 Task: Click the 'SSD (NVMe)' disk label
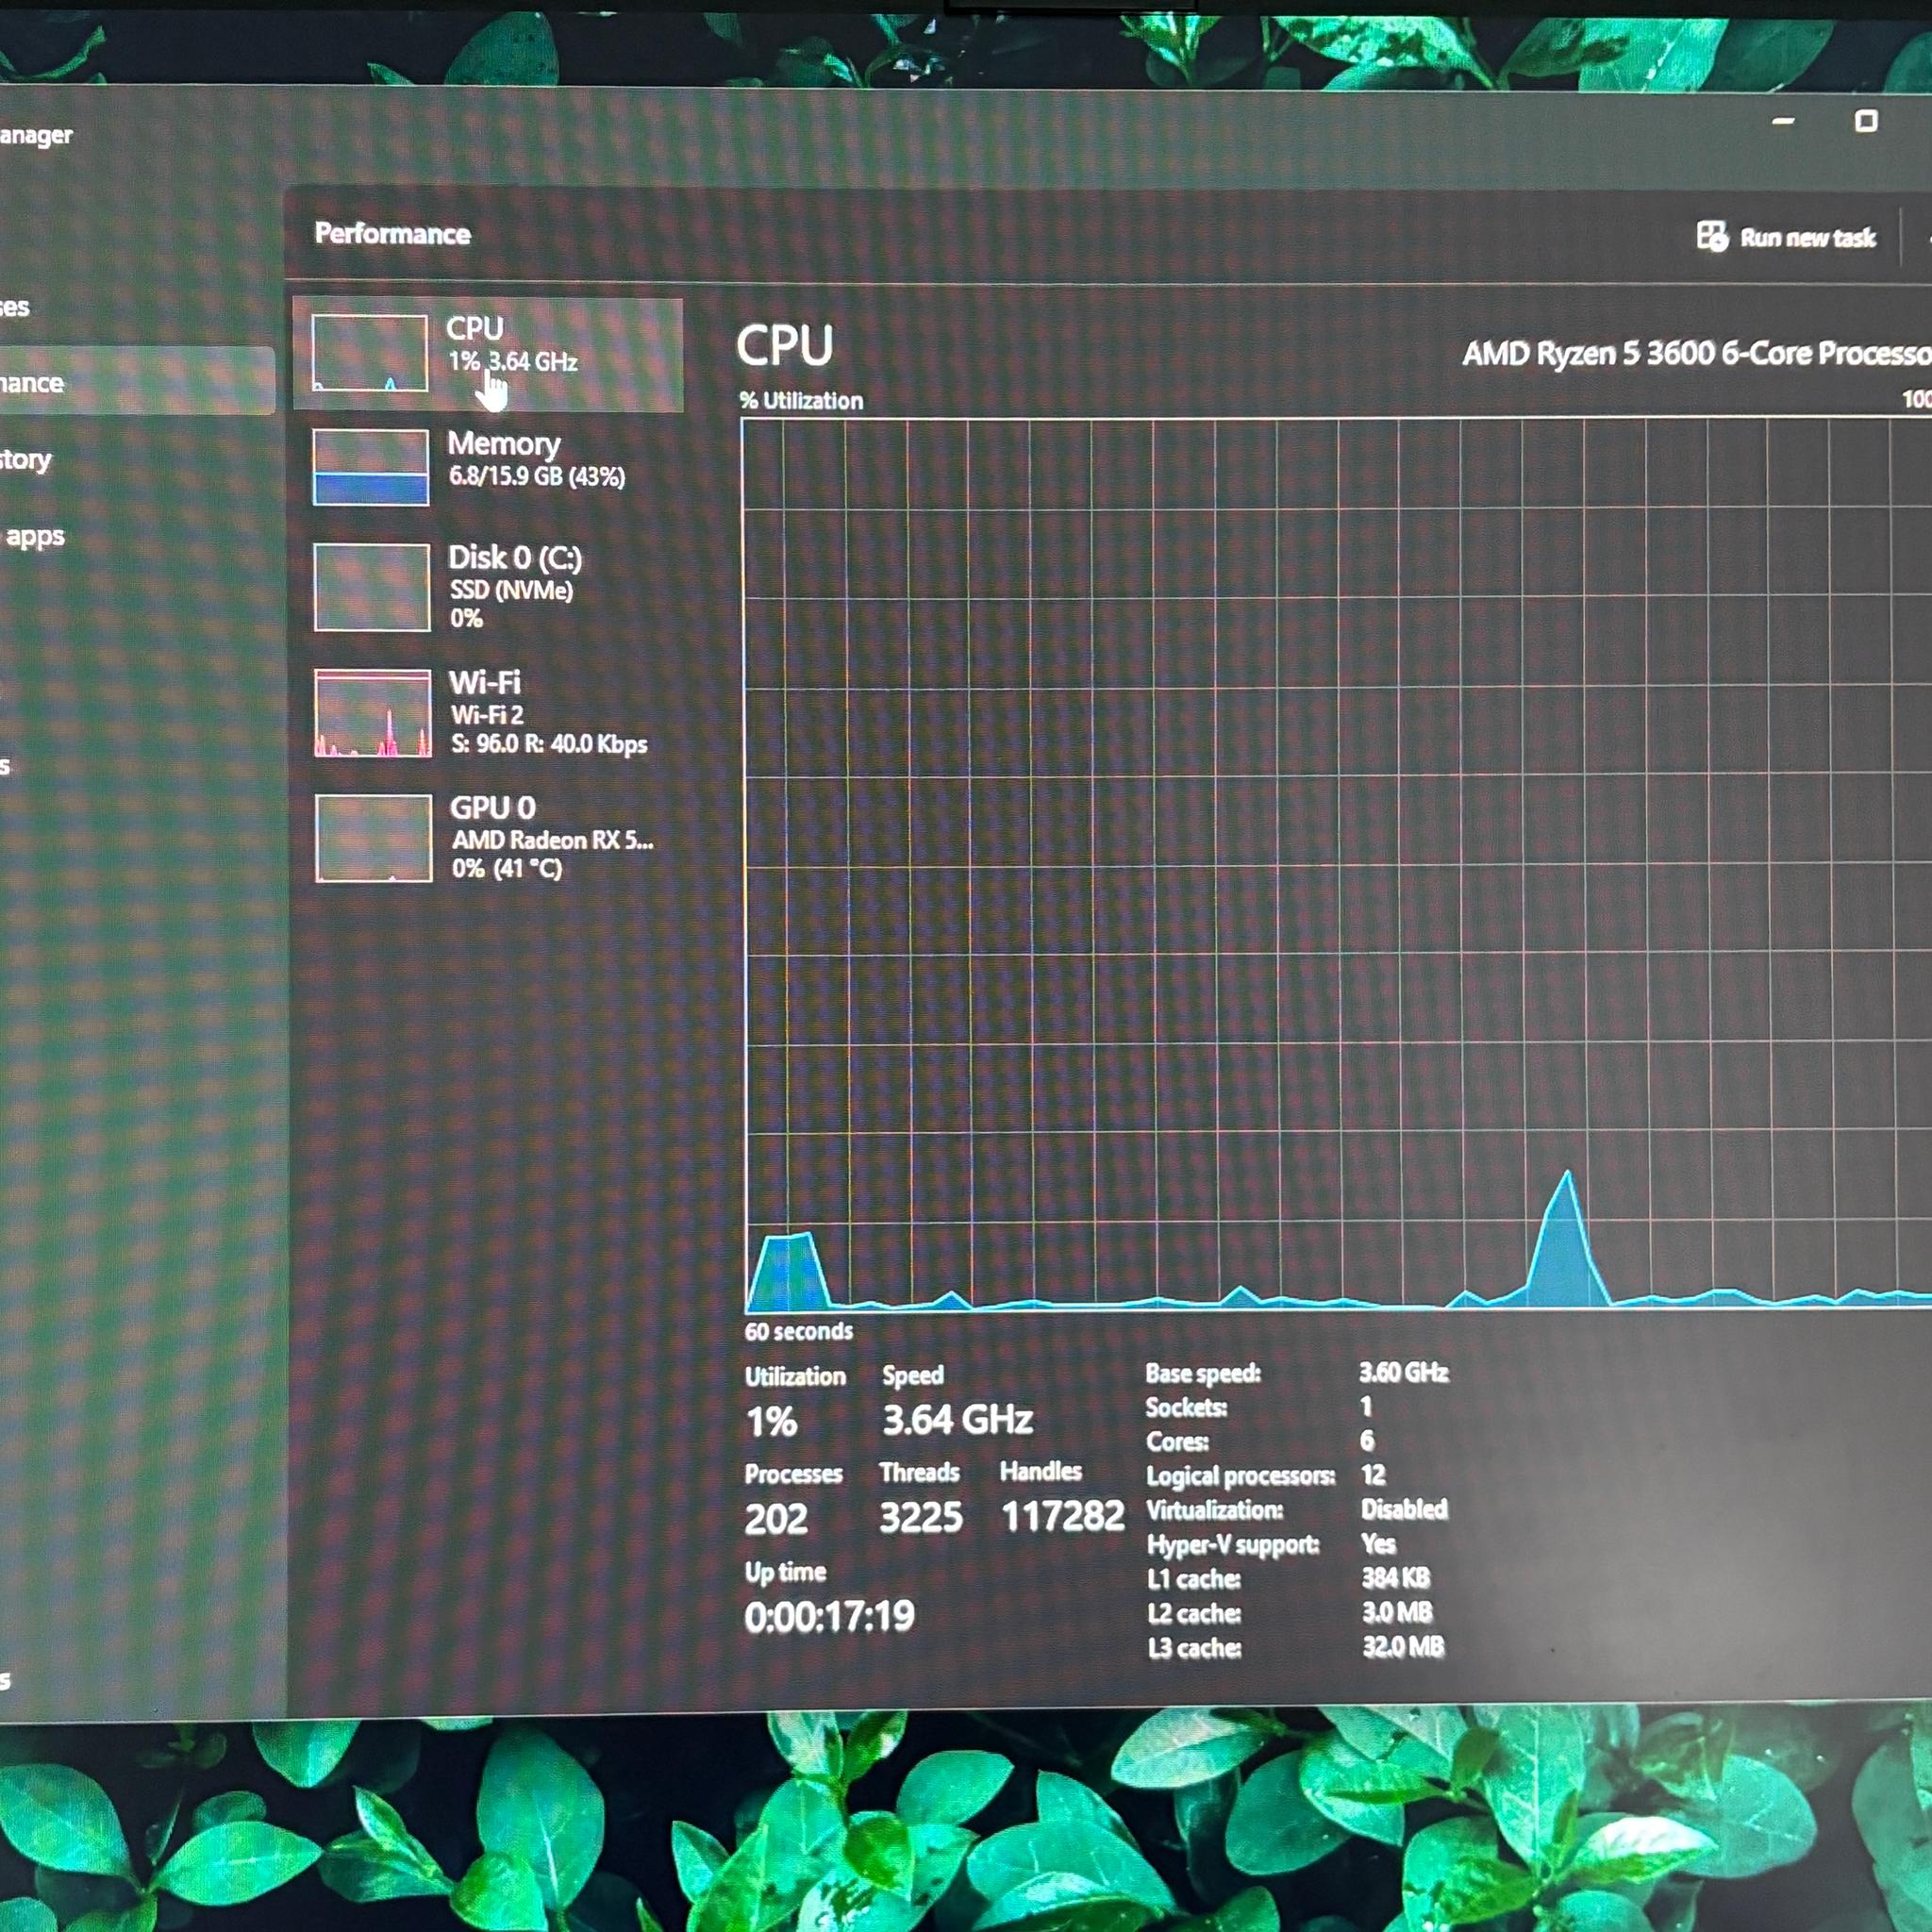[512, 590]
